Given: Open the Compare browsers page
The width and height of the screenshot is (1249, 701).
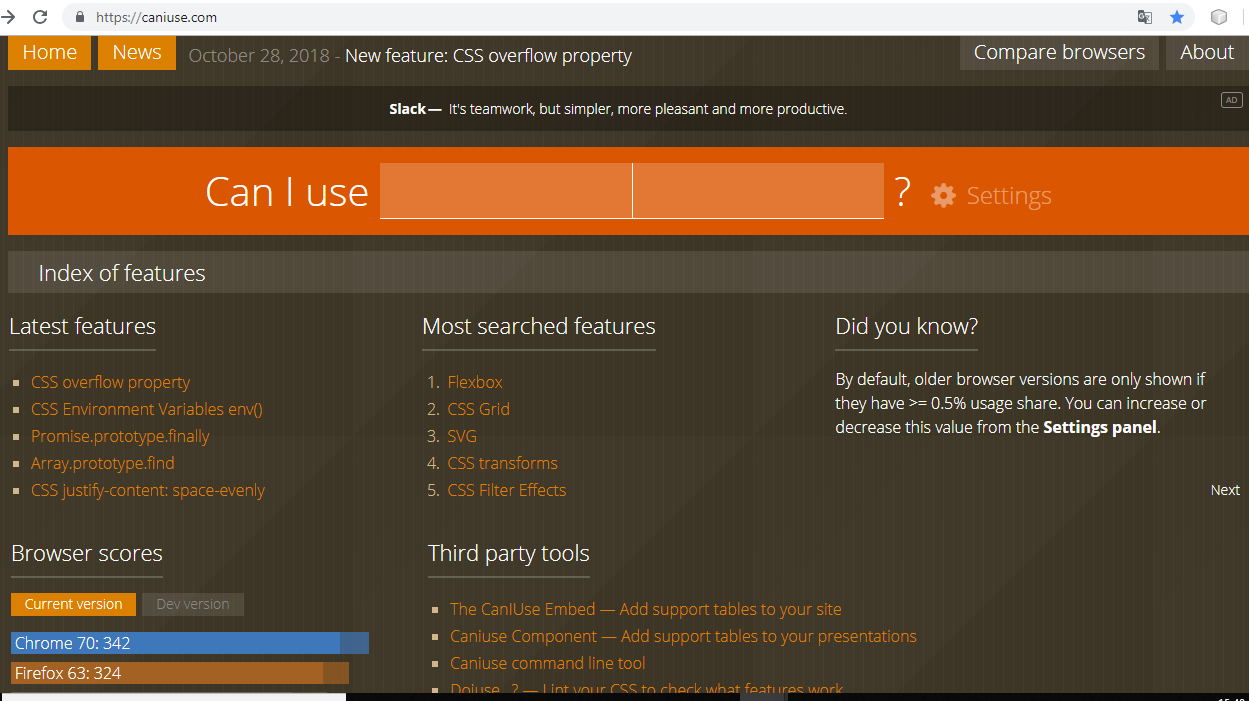Looking at the screenshot, I should [x=1059, y=53].
